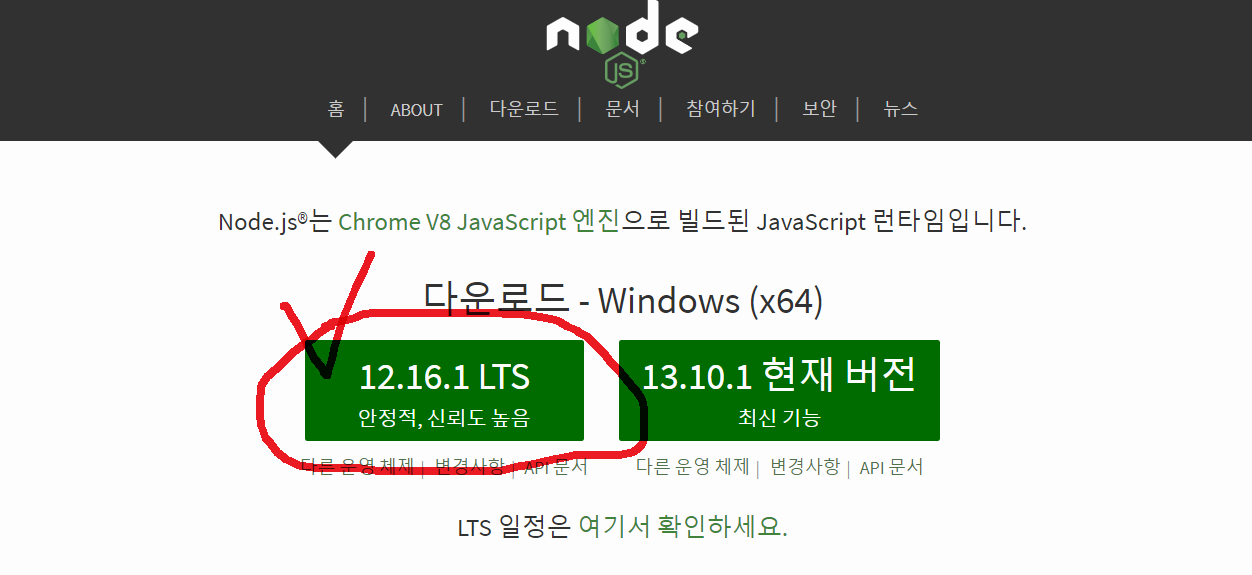Open 변경사항 under the LTS button
This screenshot has height=575, width=1252.
click(x=469, y=467)
